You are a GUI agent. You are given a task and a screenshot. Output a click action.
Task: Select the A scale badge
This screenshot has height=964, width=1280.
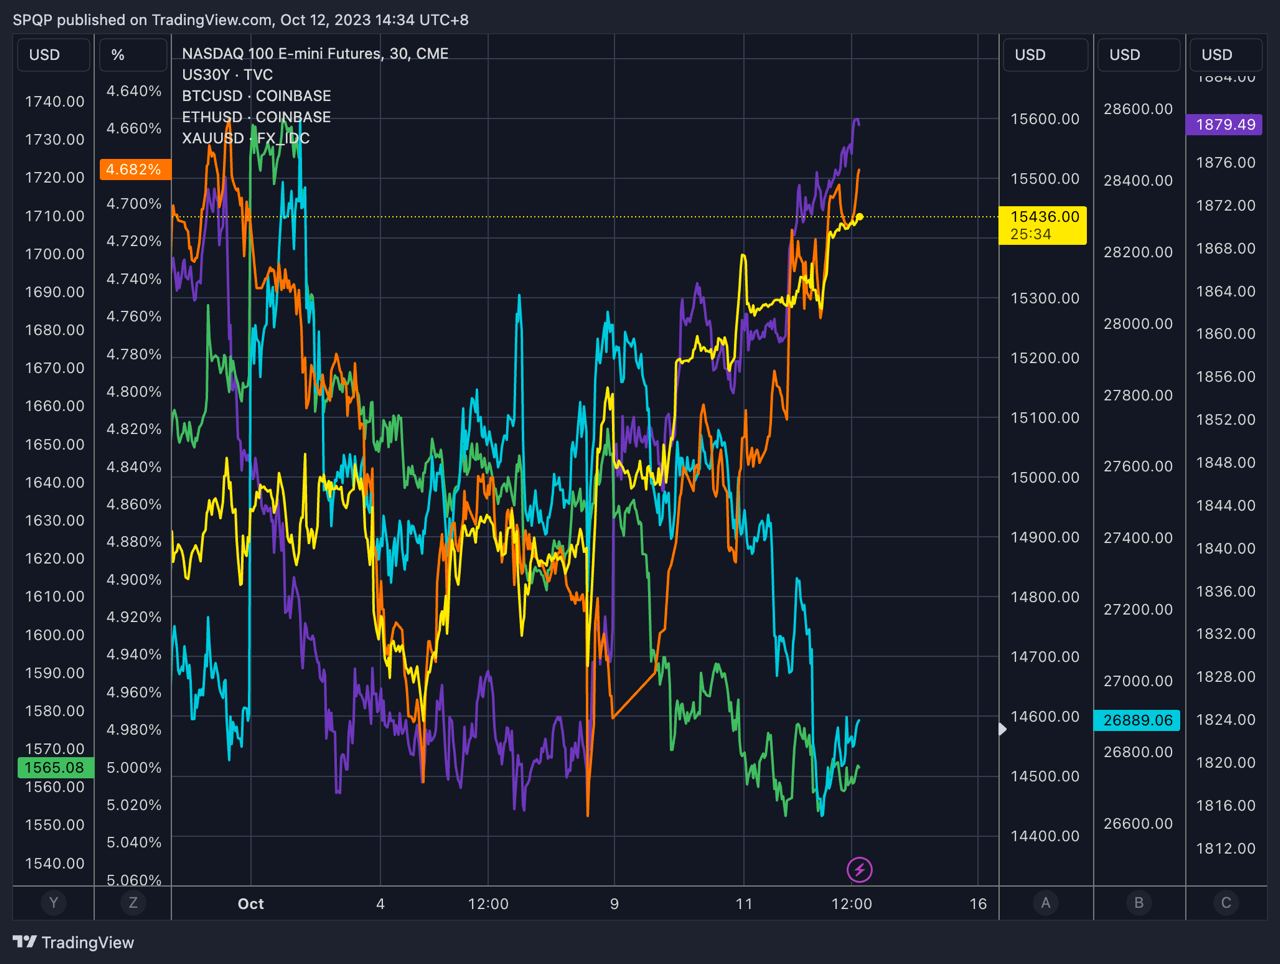pyautogui.click(x=1046, y=903)
